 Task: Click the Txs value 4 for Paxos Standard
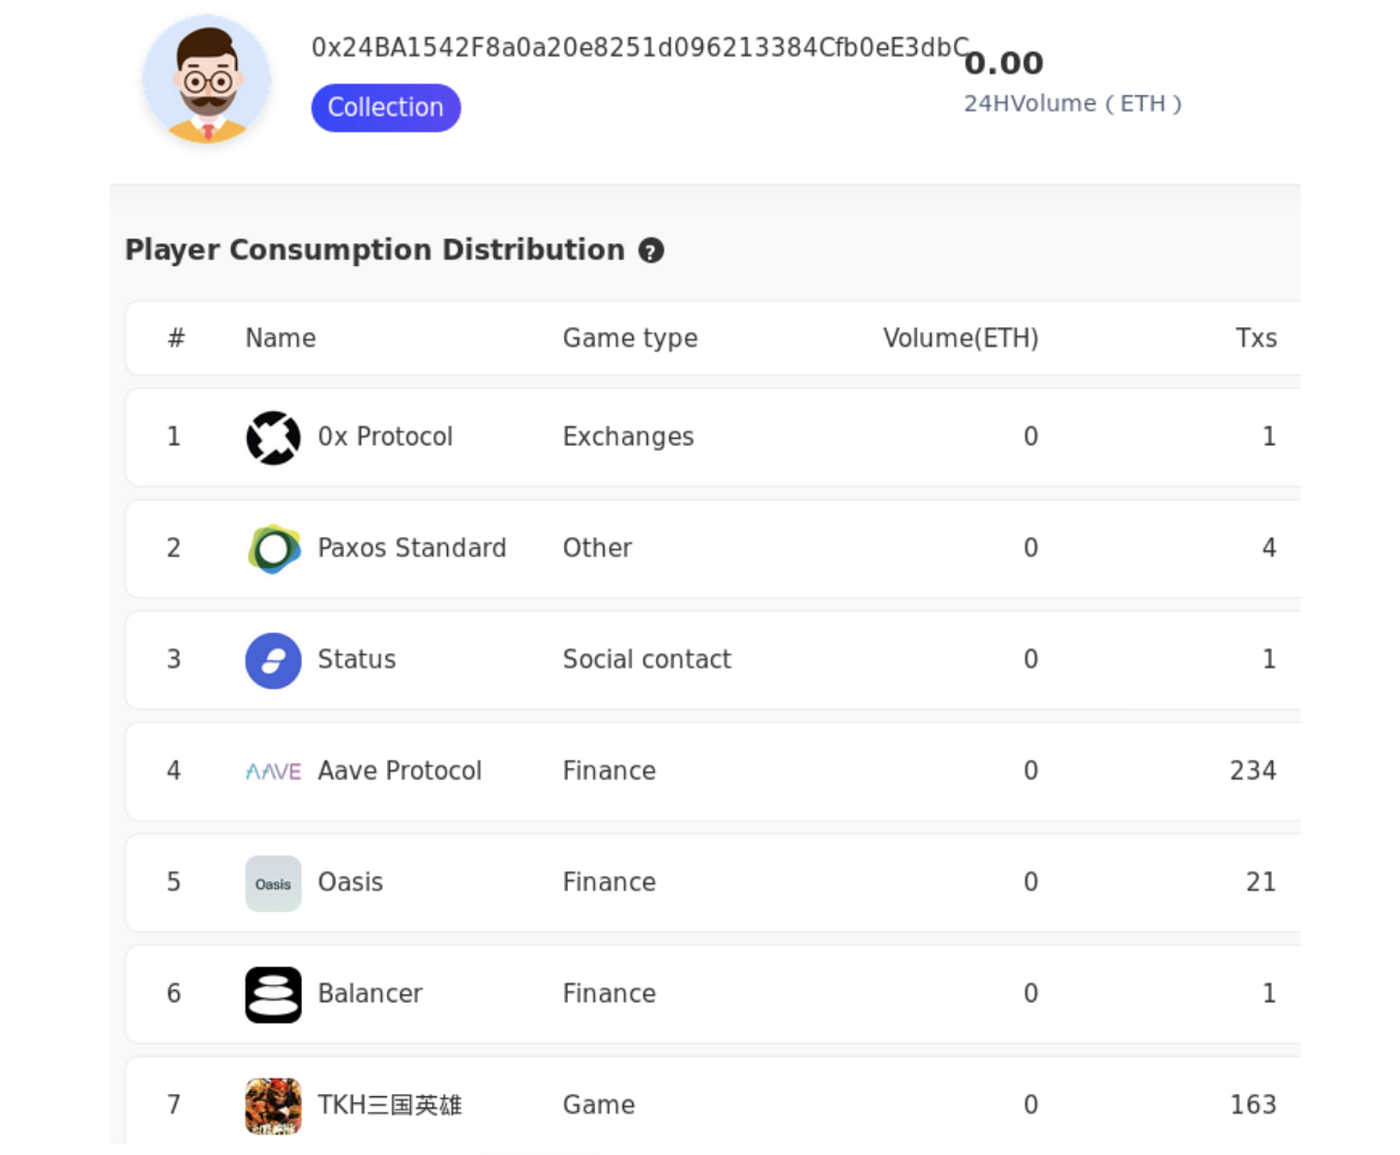[x=1269, y=548]
